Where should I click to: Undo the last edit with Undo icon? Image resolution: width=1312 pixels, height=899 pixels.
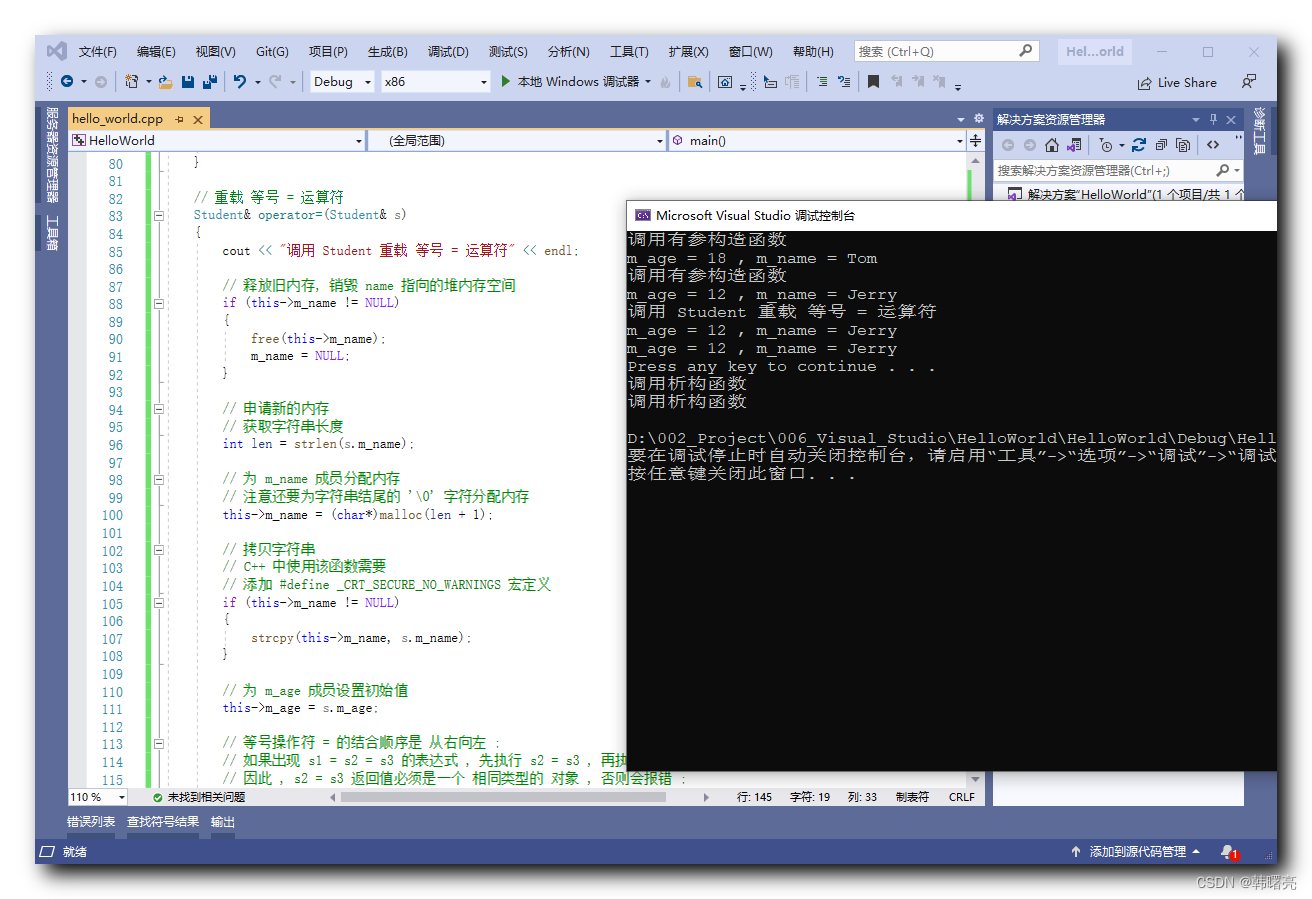point(240,82)
